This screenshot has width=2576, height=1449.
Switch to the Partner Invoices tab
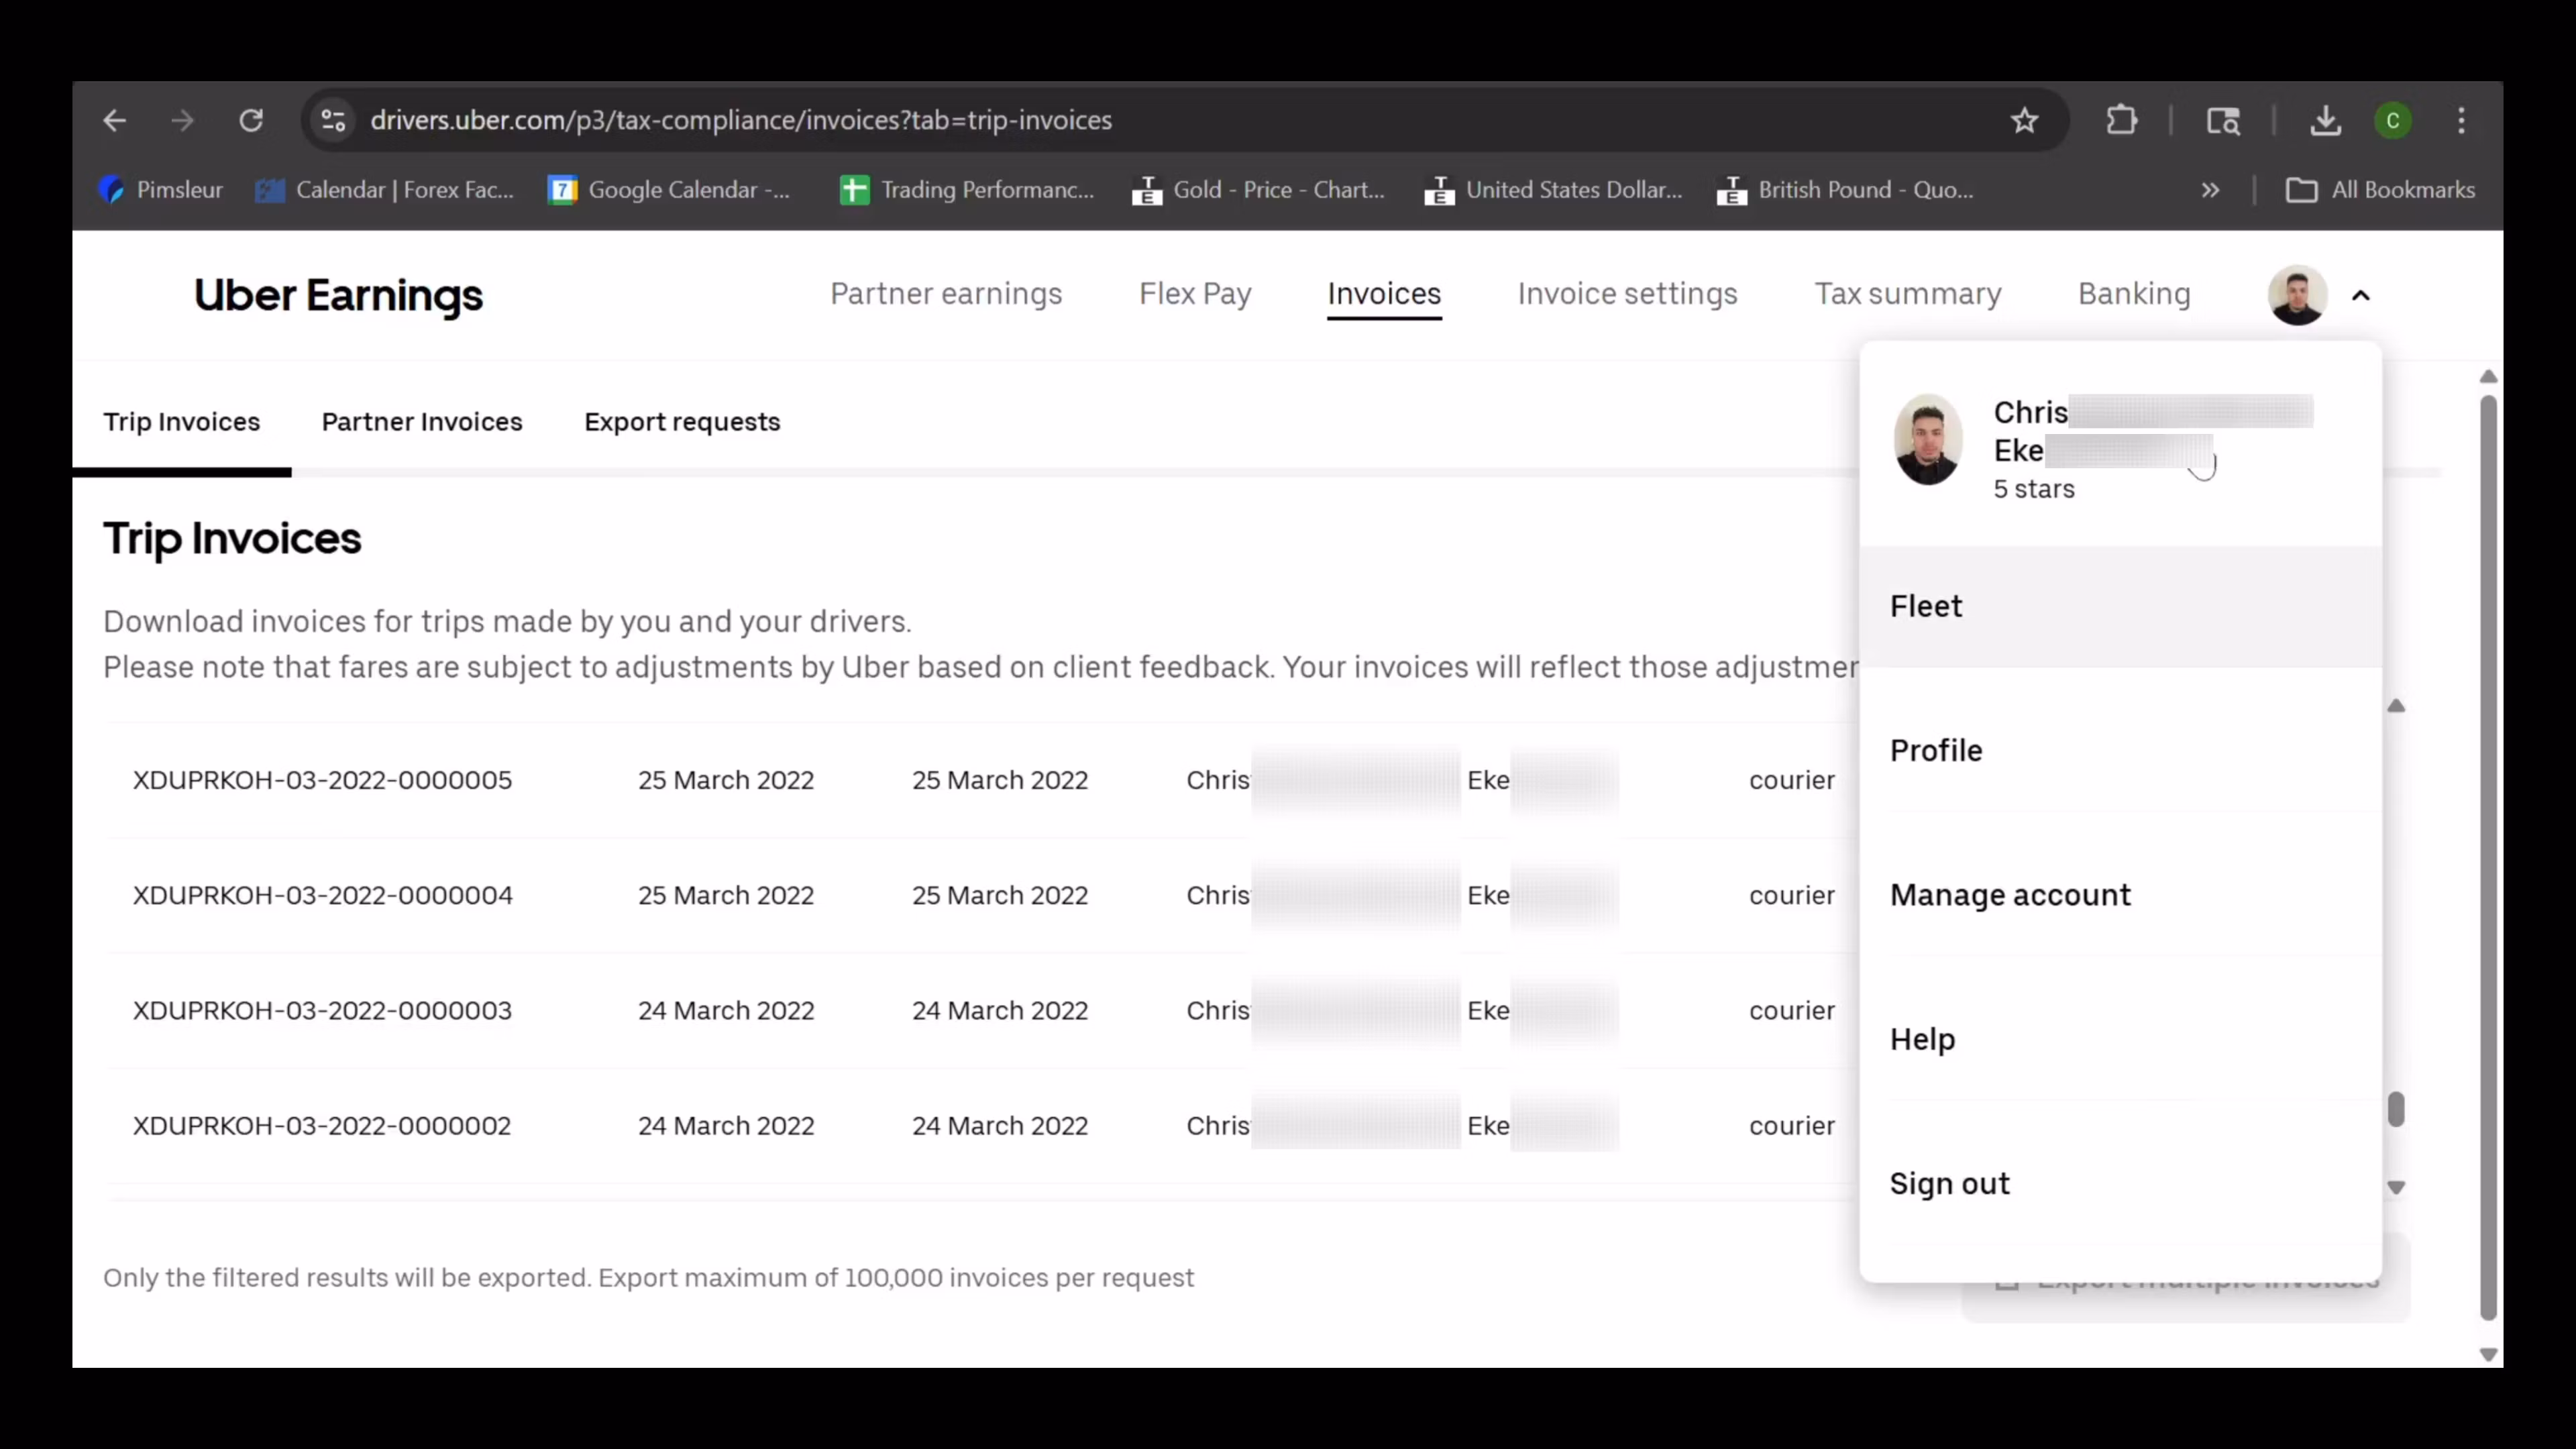pos(422,422)
